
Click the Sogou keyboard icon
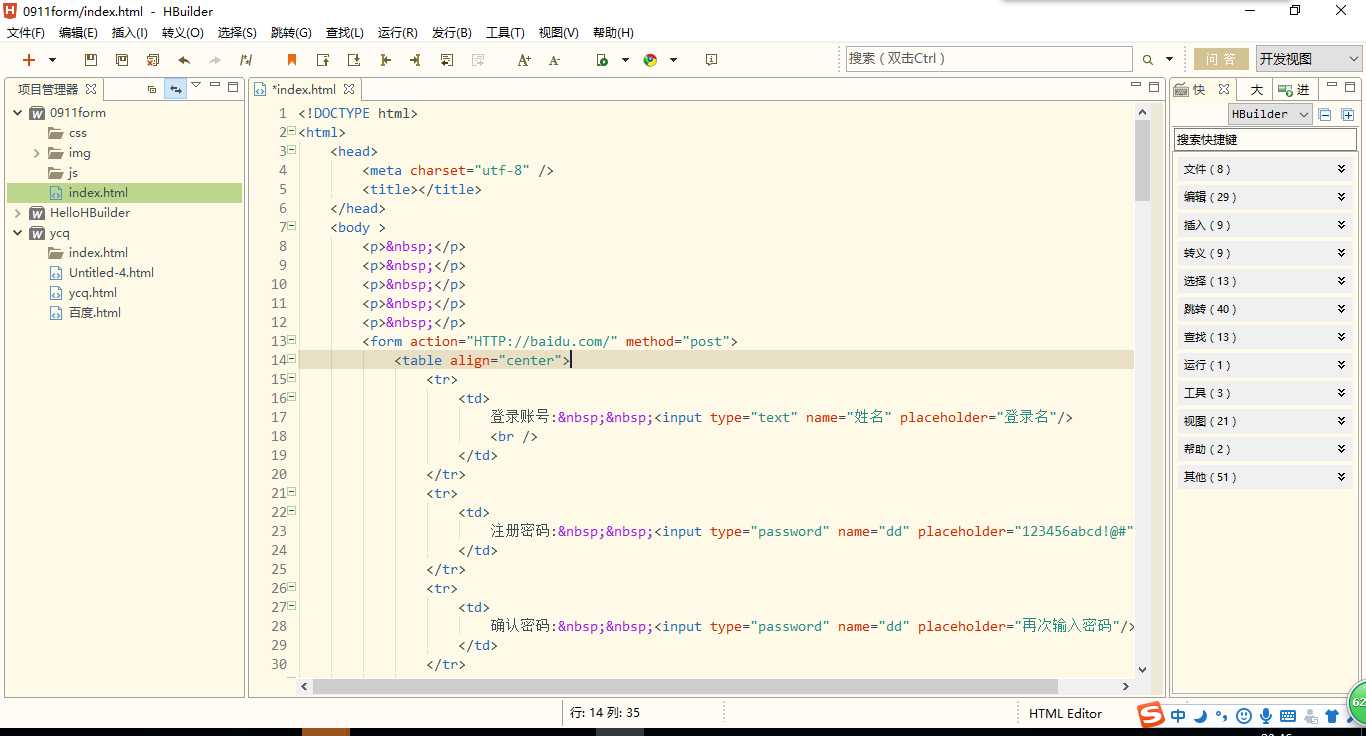pyautogui.click(x=1288, y=716)
